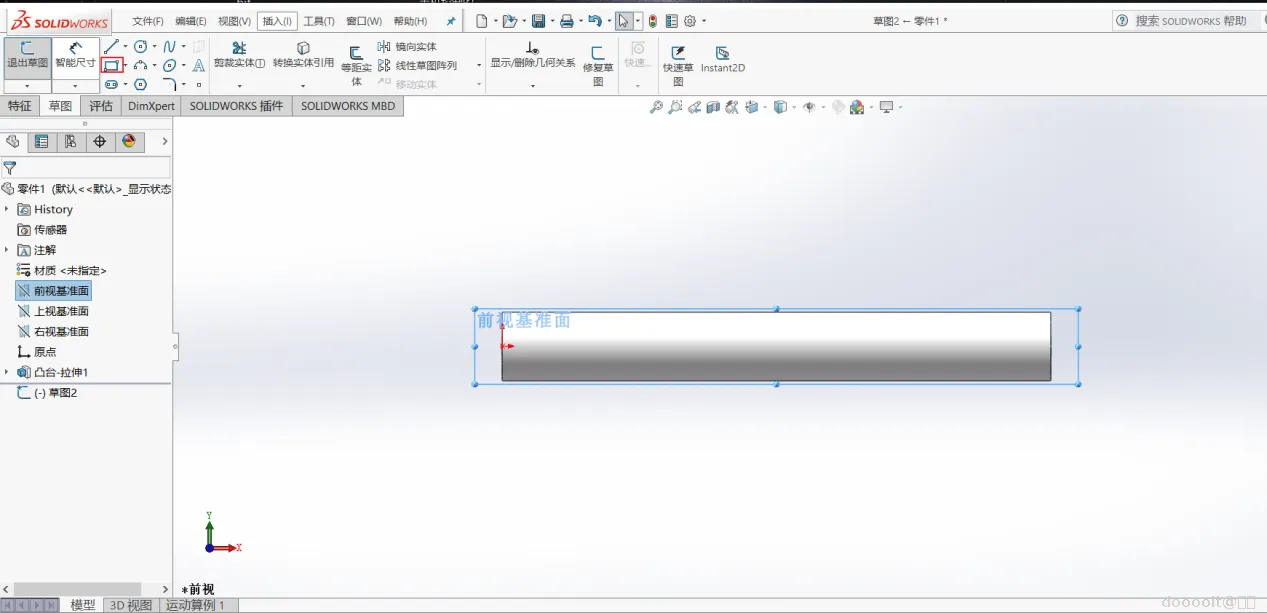Click the rebuild traffic light icon
Image resolution: width=1267 pixels, height=613 pixels.
[653, 21]
